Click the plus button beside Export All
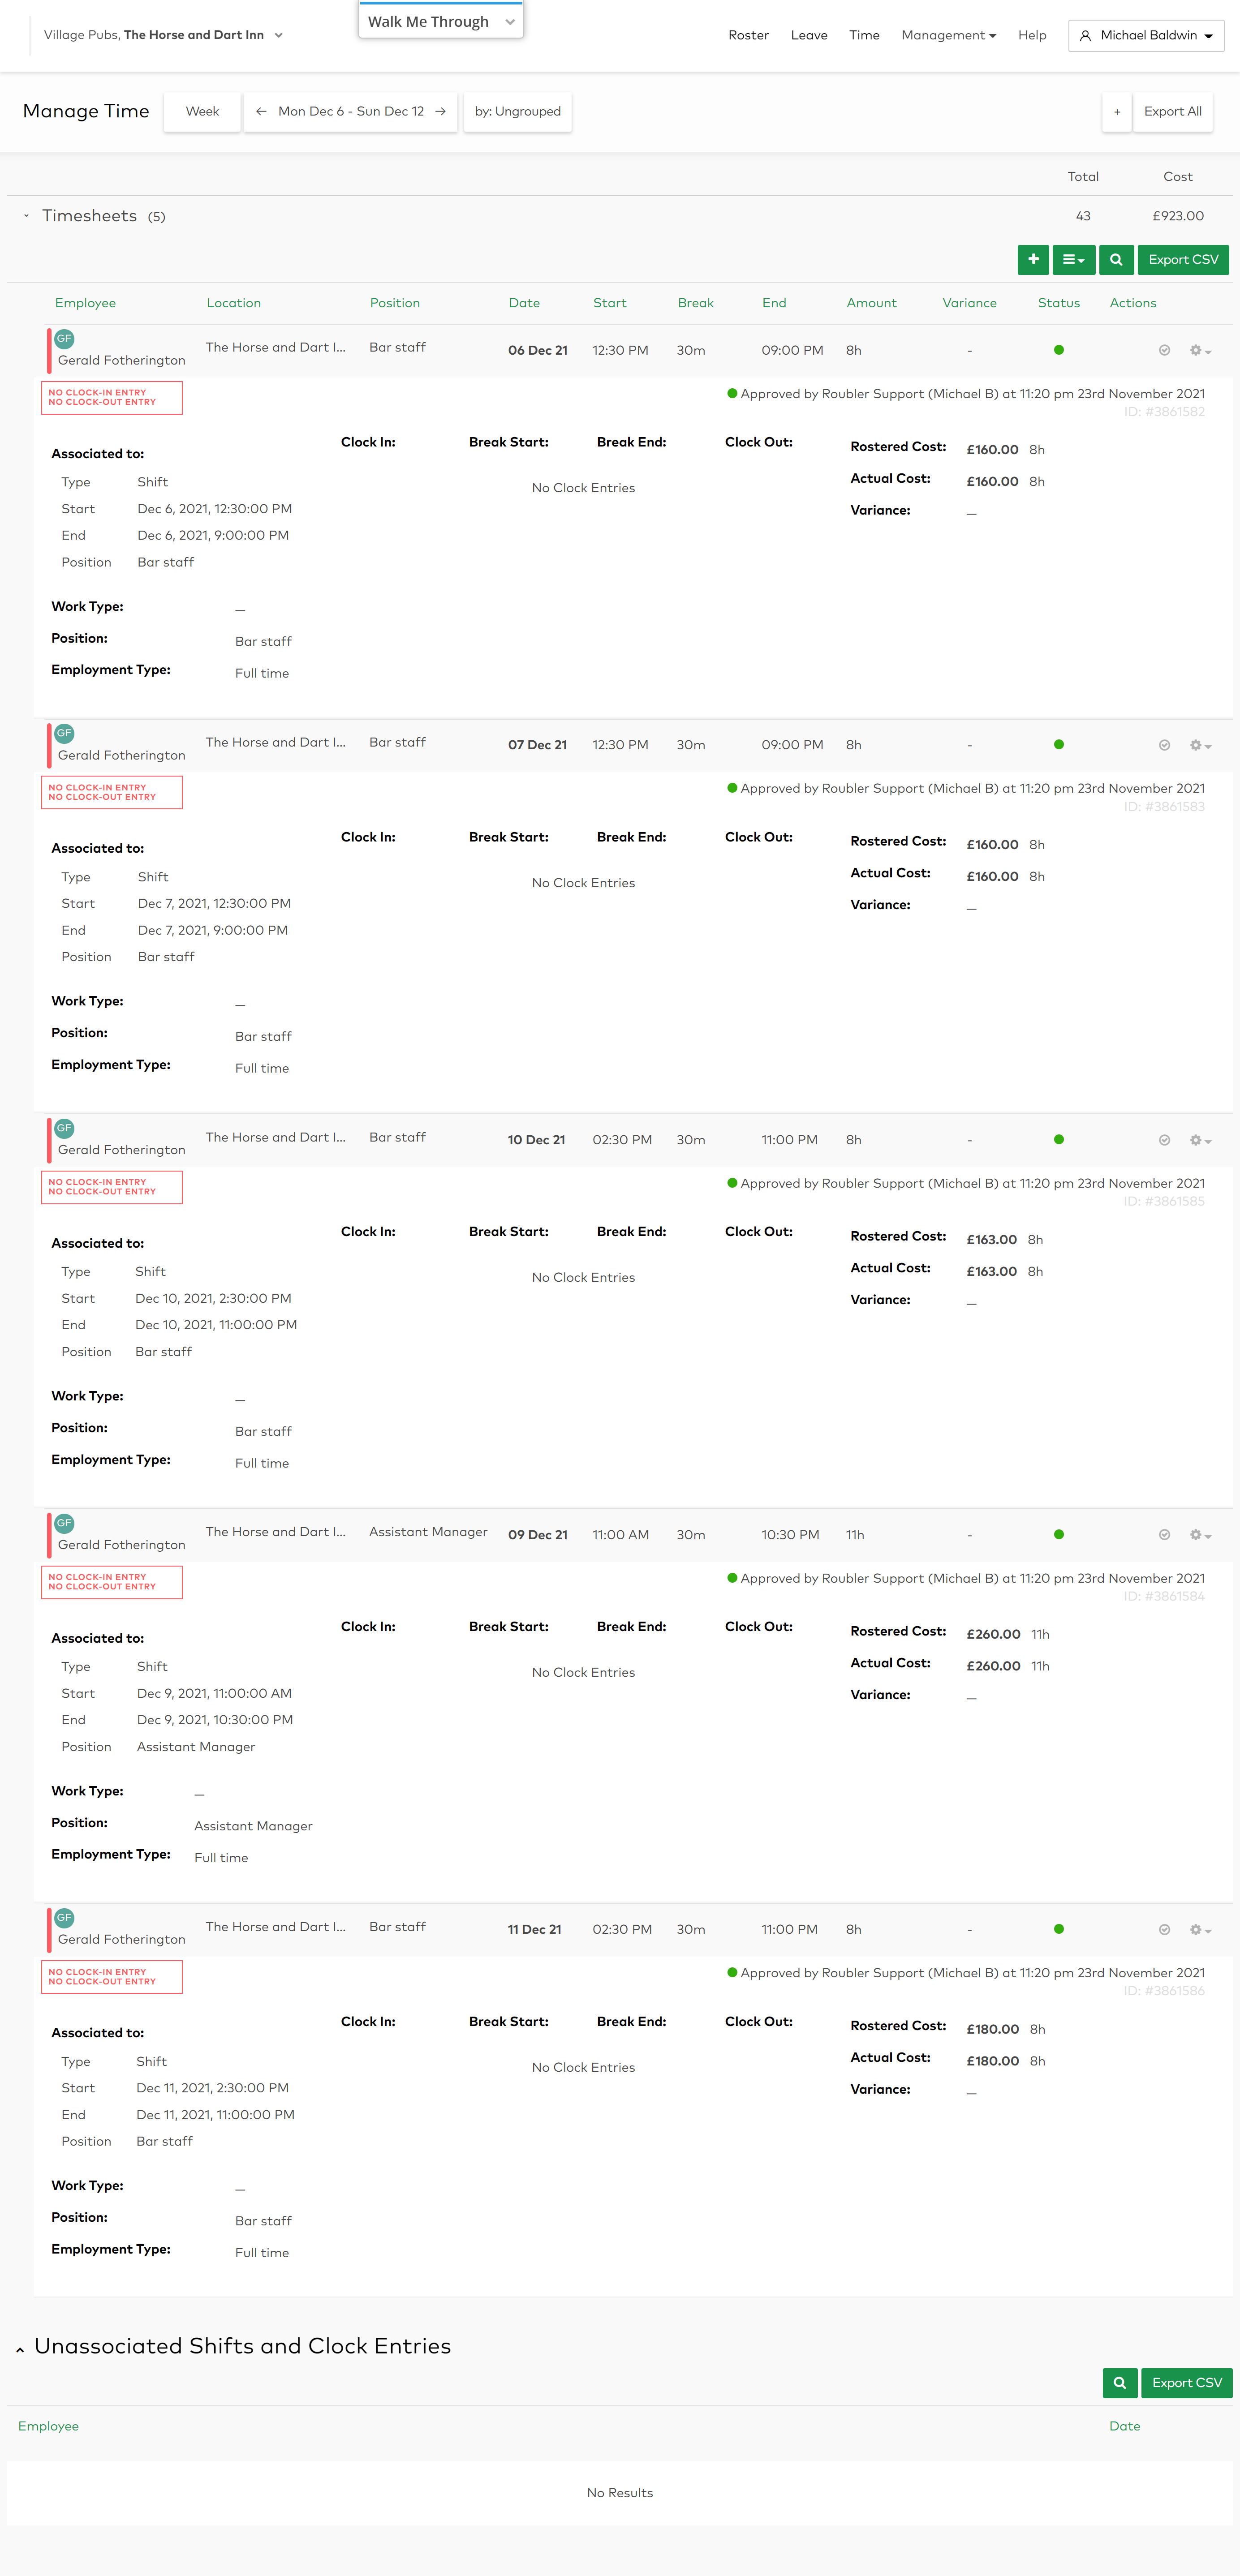 pyautogui.click(x=1117, y=112)
